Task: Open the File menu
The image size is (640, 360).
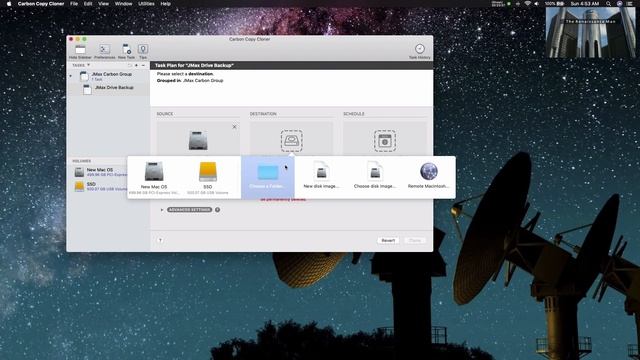Action: pyautogui.click(x=74, y=4)
